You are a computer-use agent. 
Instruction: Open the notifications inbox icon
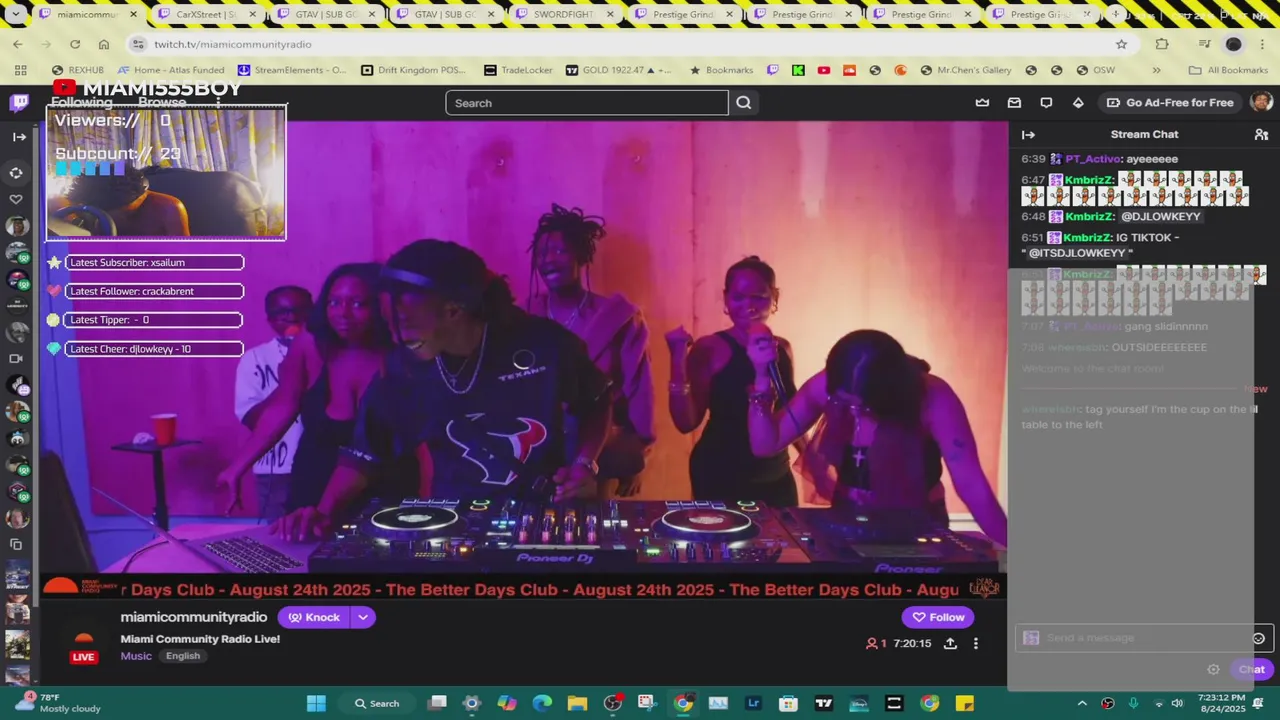[x=1014, y=103]
